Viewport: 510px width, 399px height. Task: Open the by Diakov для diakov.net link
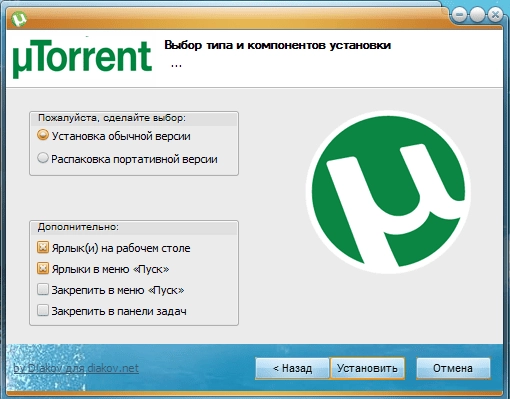[x=76, y=368]
